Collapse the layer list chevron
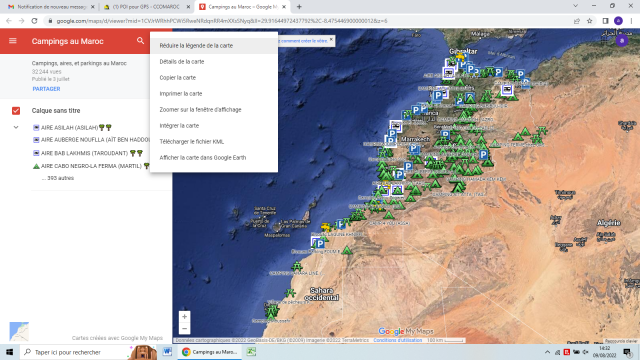The height and width of the screenshot is (360, 640). coord(16,127)
